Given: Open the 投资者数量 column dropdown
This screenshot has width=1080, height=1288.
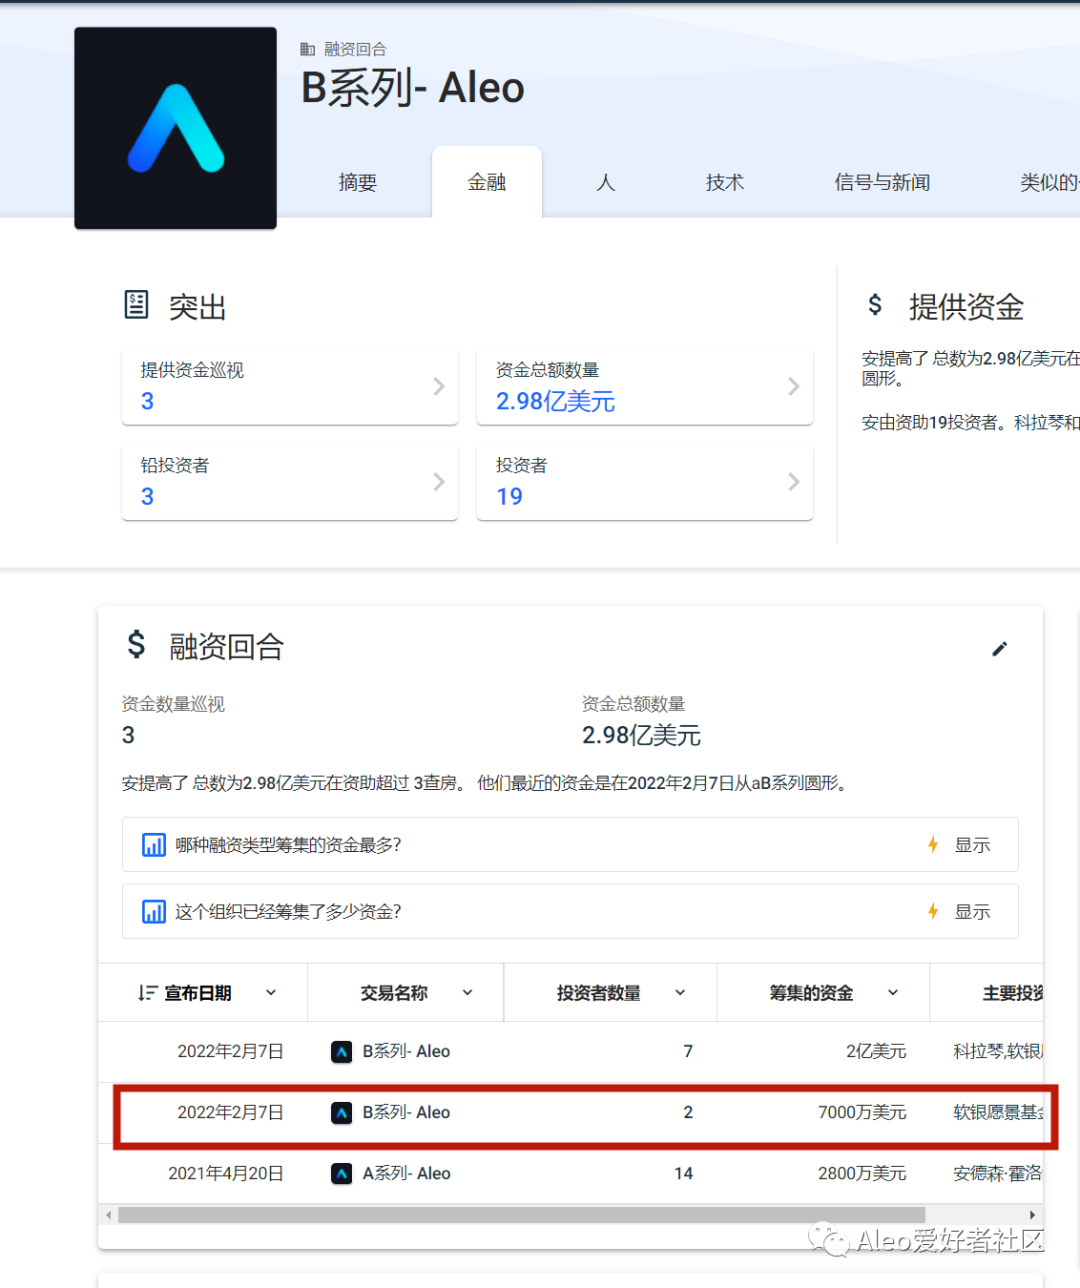Looking at the screenshot, I should pos(680,992).
